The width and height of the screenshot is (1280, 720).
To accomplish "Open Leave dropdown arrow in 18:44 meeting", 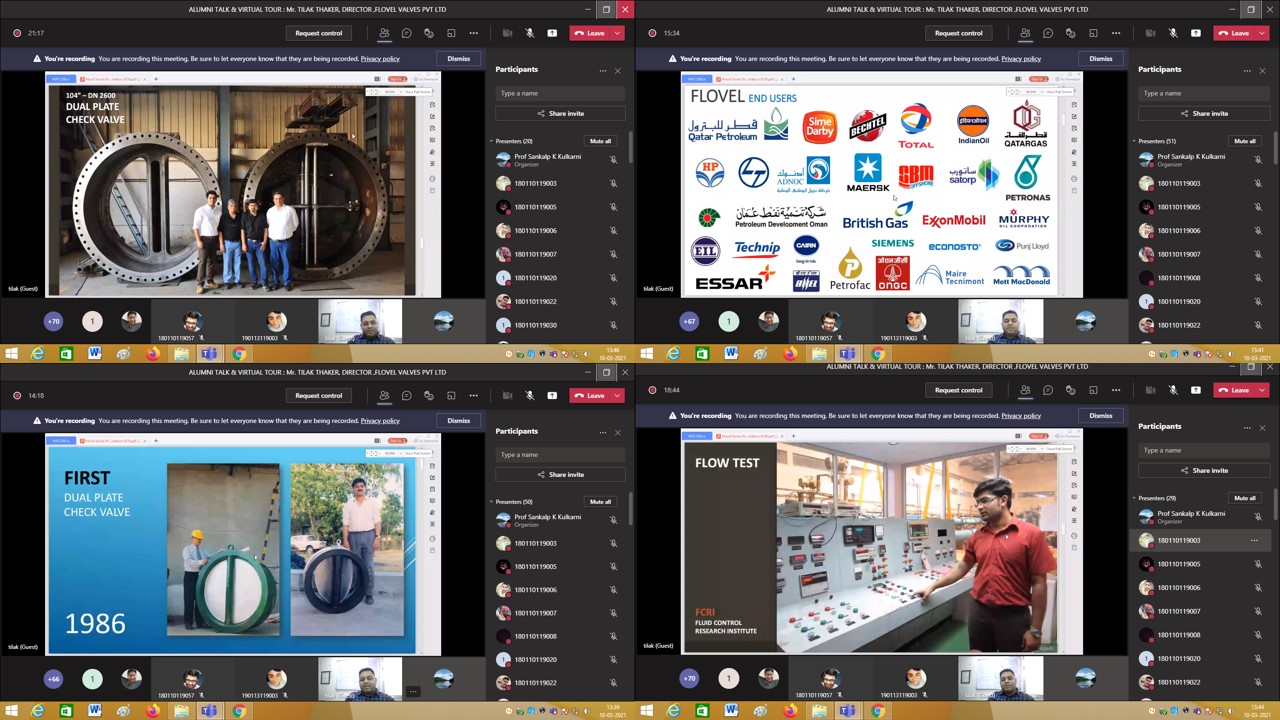I will [x=1261, y=390].
